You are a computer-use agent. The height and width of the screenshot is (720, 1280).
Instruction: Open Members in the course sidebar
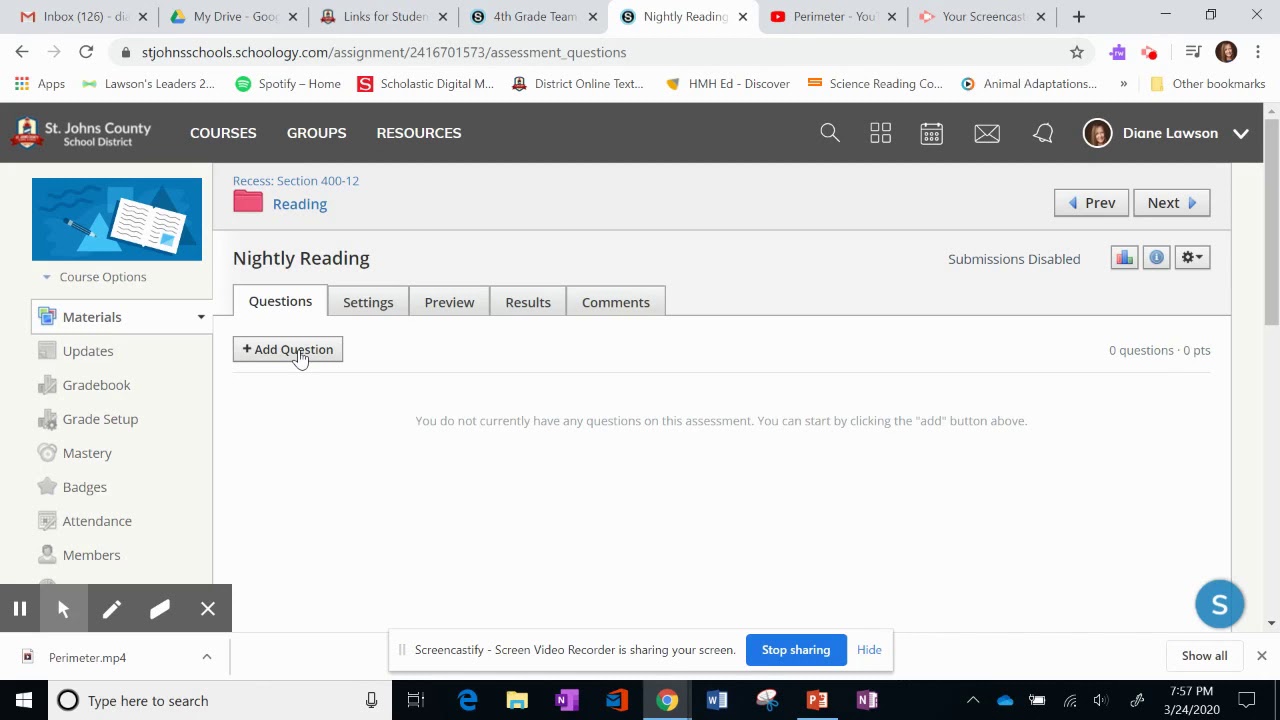point(91,555)
